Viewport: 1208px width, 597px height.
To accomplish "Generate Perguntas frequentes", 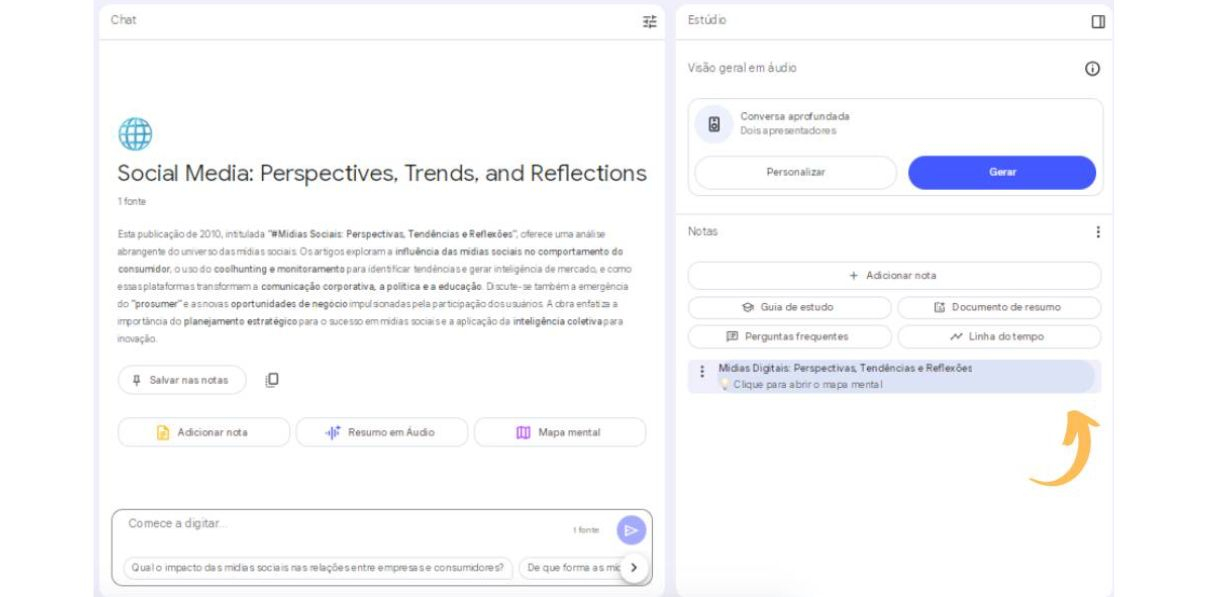I will click(788, 337).
